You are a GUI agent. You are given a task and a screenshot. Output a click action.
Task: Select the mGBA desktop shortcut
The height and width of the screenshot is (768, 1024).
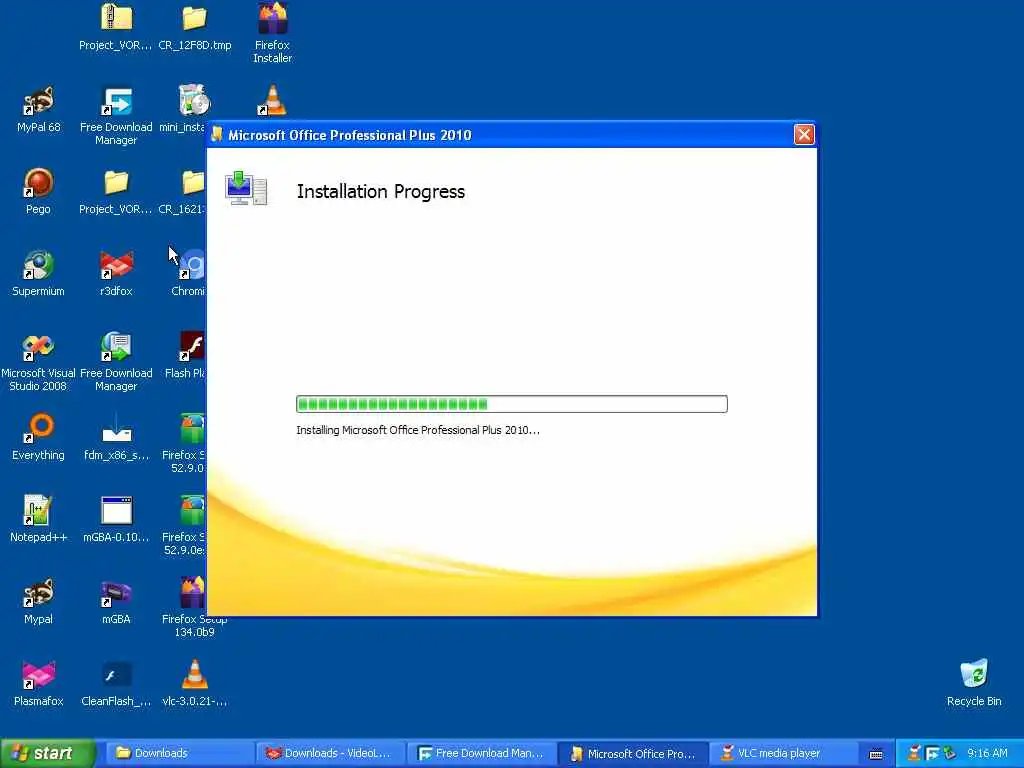[x=116, y=593]
